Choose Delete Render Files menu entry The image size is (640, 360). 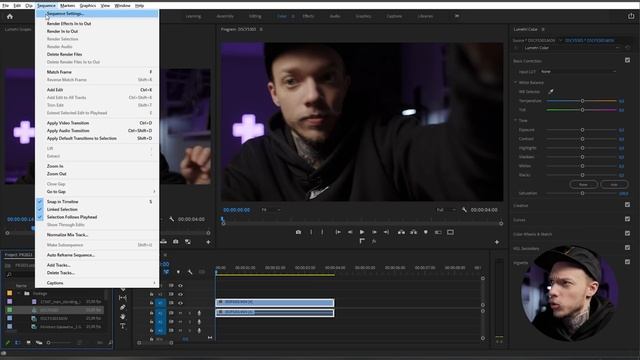tap(97, 54)
